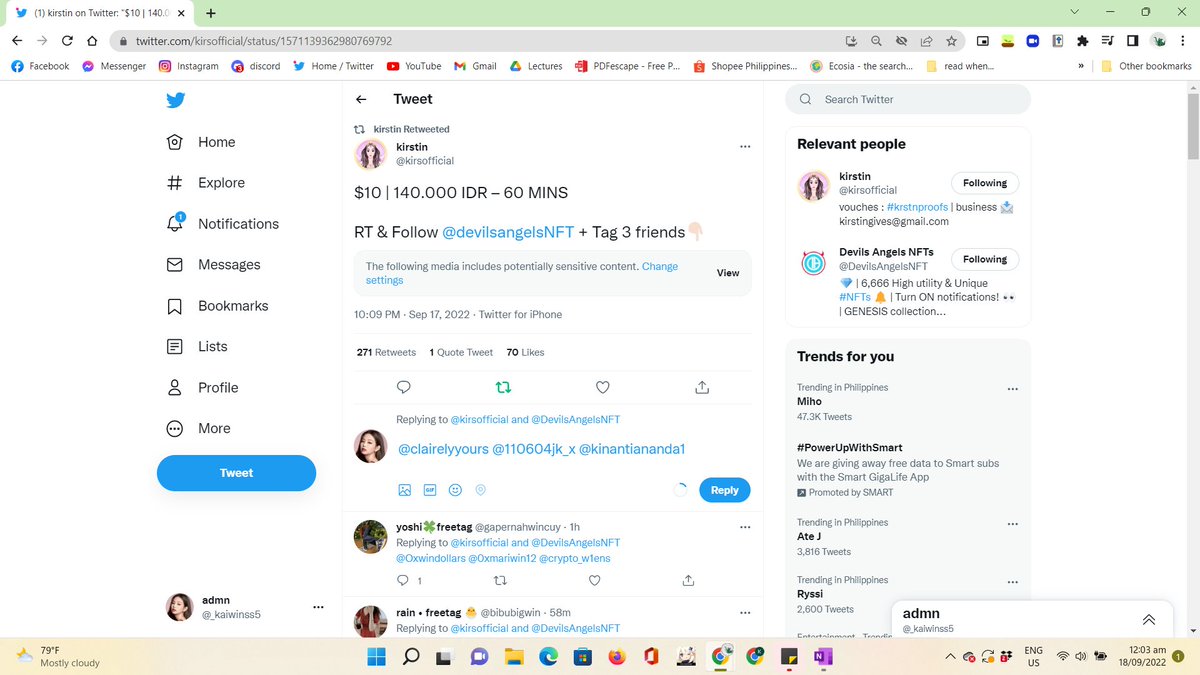Share yoshi freetag's reply
This screenshot has height=675, width=1200.
click(x=688, y=580)
